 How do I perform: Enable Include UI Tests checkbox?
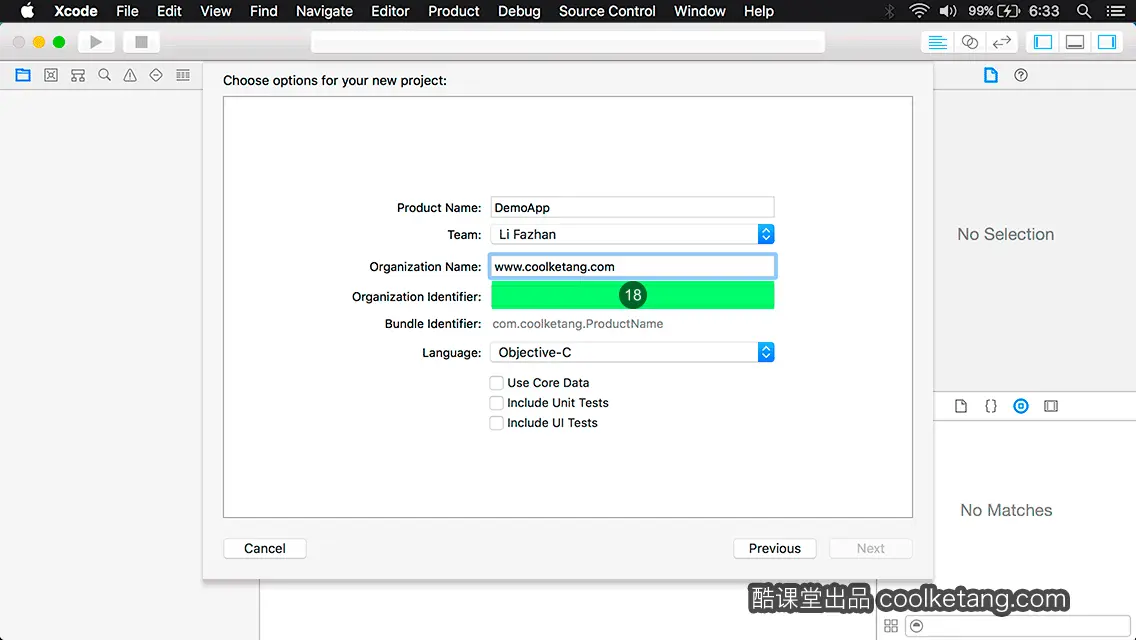[496, 423]
